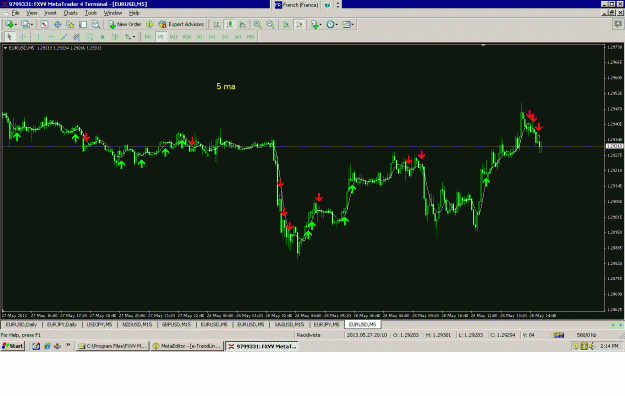Launch the Strategy Tester
Image resolution: width=625 pixels, height=396 pixels.
[x=96, y=24]
